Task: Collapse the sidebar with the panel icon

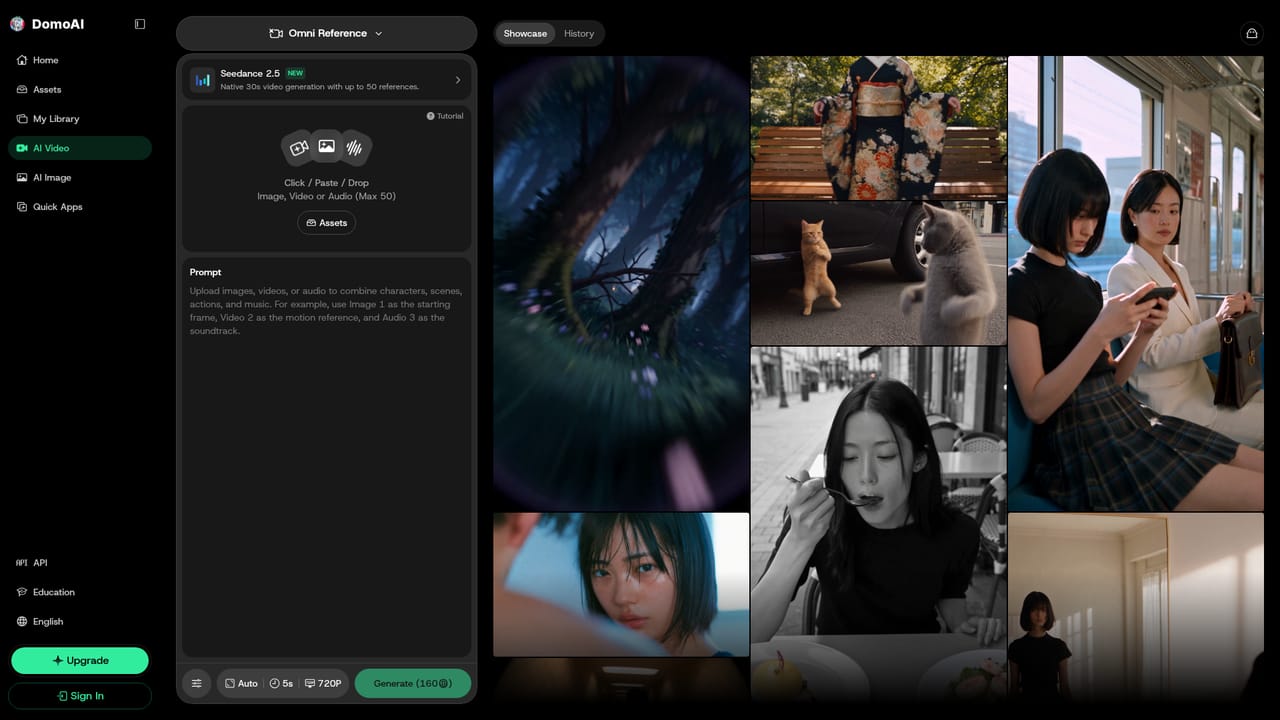Action: pyautogui.click(x=140, y=24)
